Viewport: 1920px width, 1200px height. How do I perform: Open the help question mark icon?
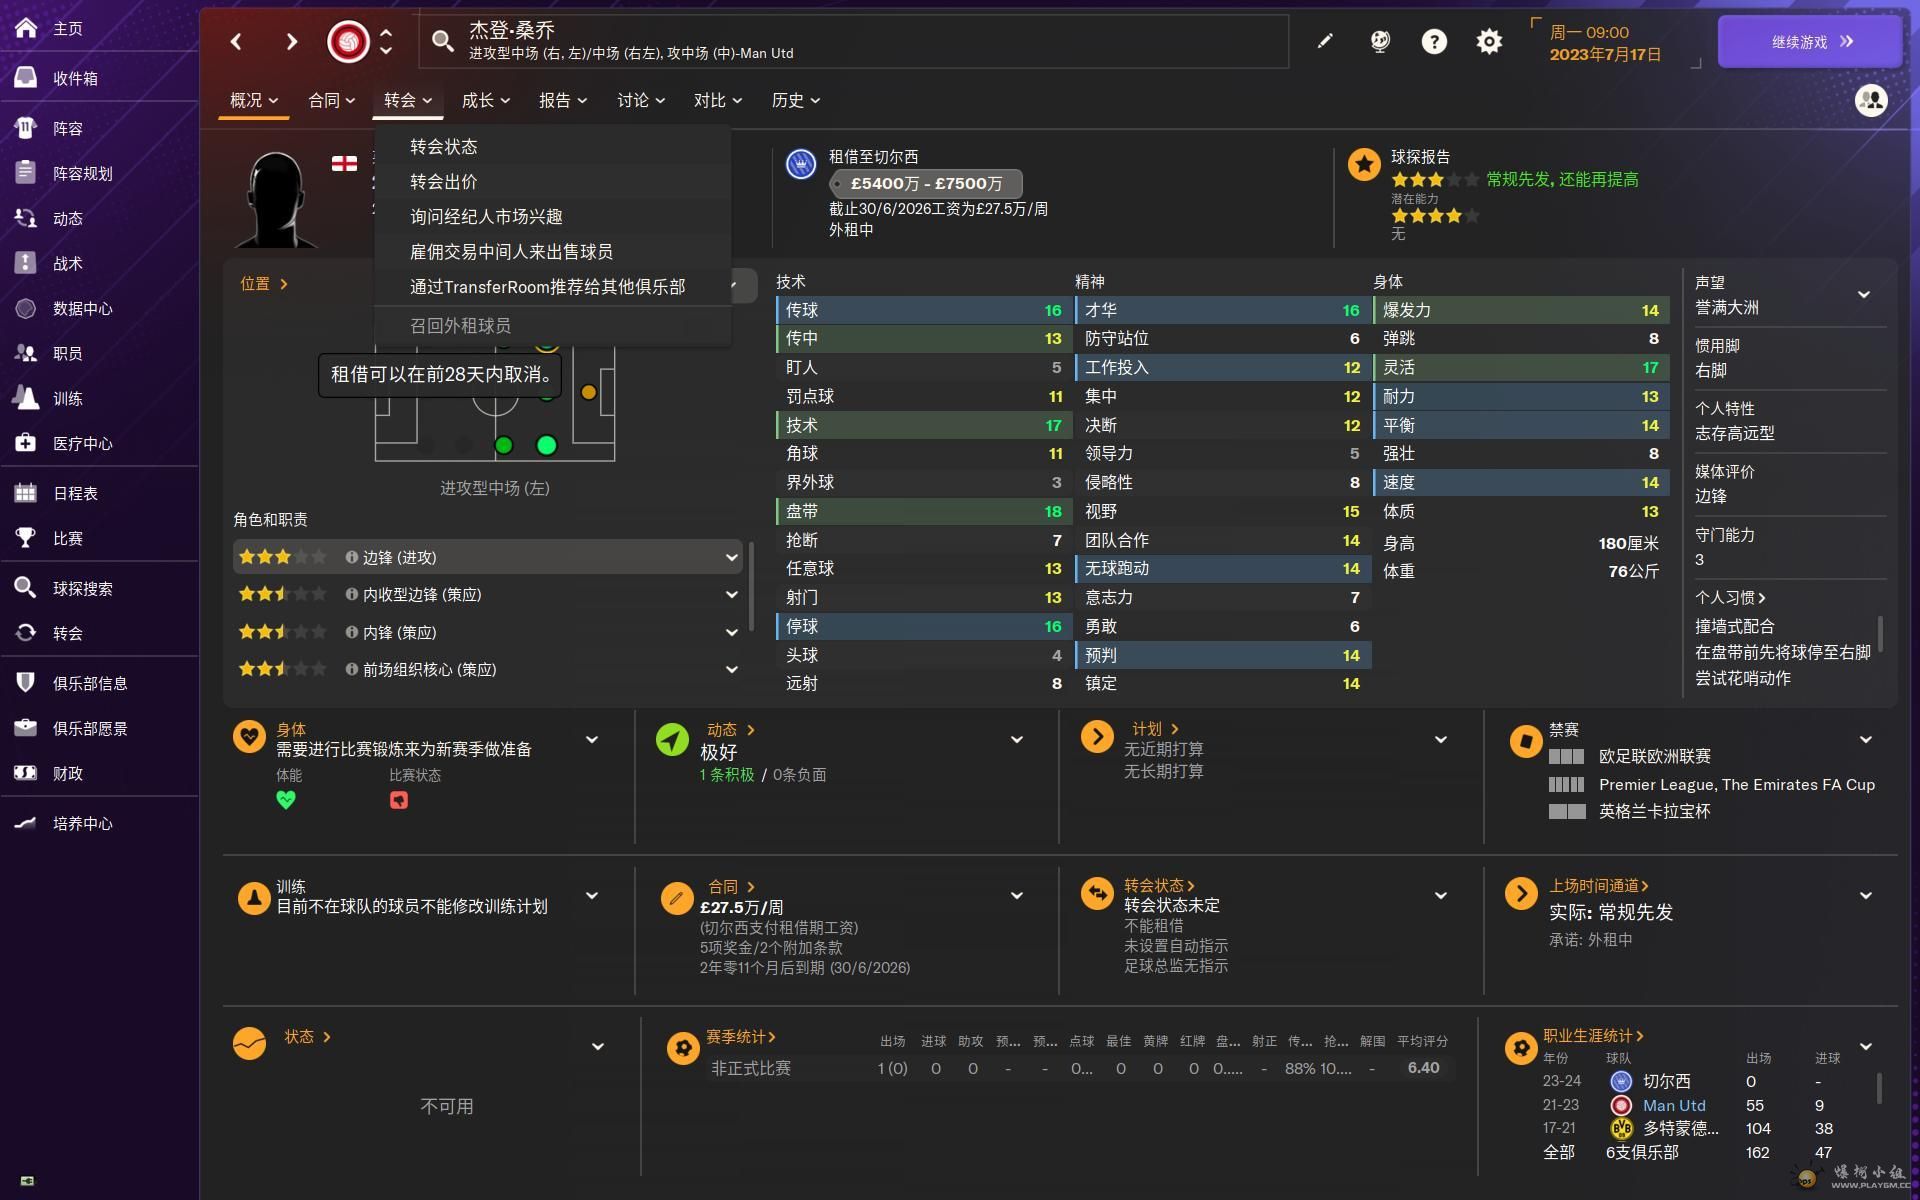point(1434,41)
